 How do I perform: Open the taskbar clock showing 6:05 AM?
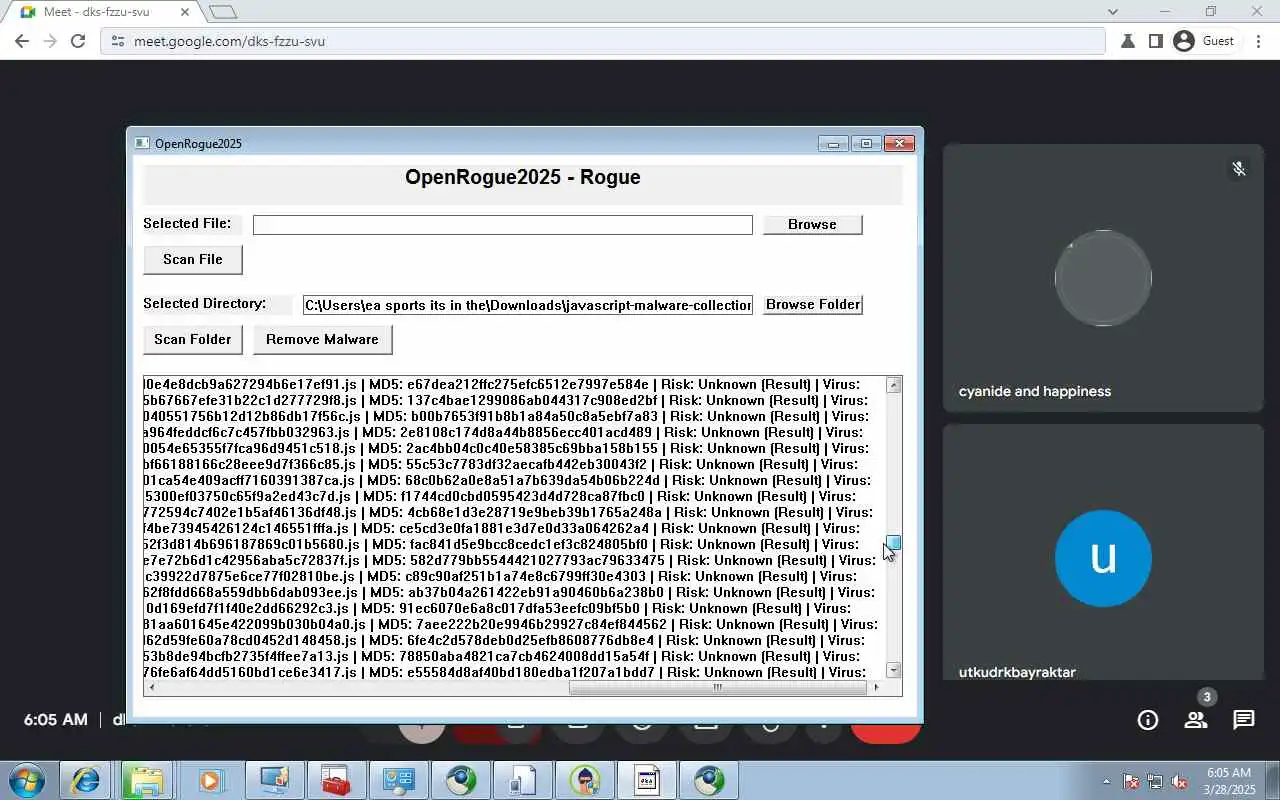(1229, 781)
